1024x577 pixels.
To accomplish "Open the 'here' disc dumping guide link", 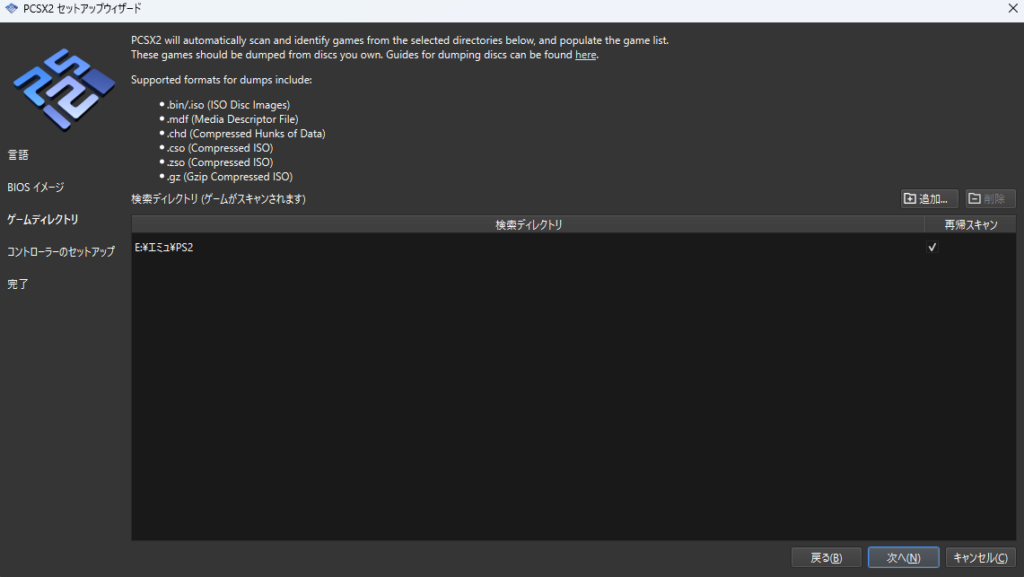I will [585, 55].
